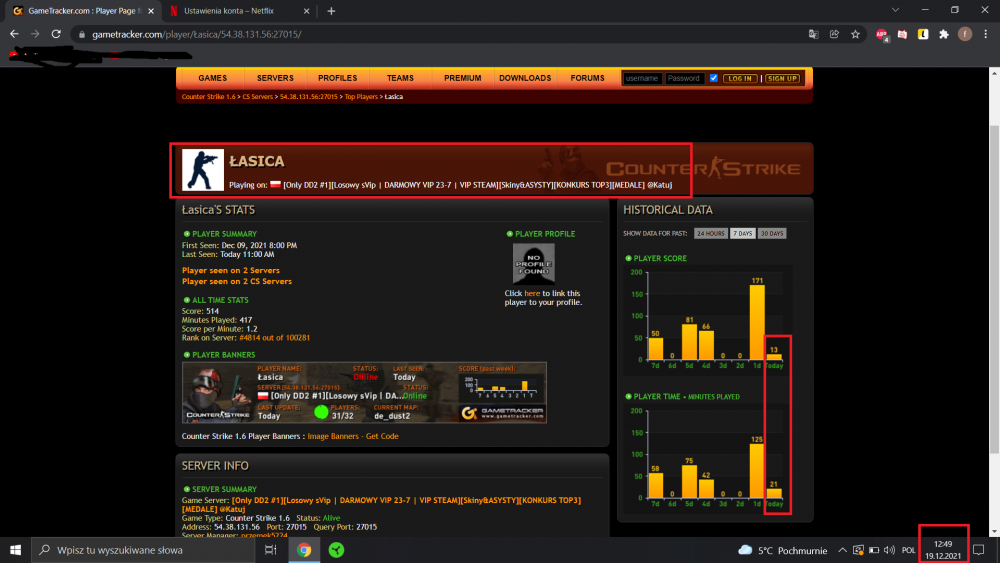Expand the tab search dropdown arrow
Screen dimensions: 1000x563
pyautogui.click(x=895, y=10)
